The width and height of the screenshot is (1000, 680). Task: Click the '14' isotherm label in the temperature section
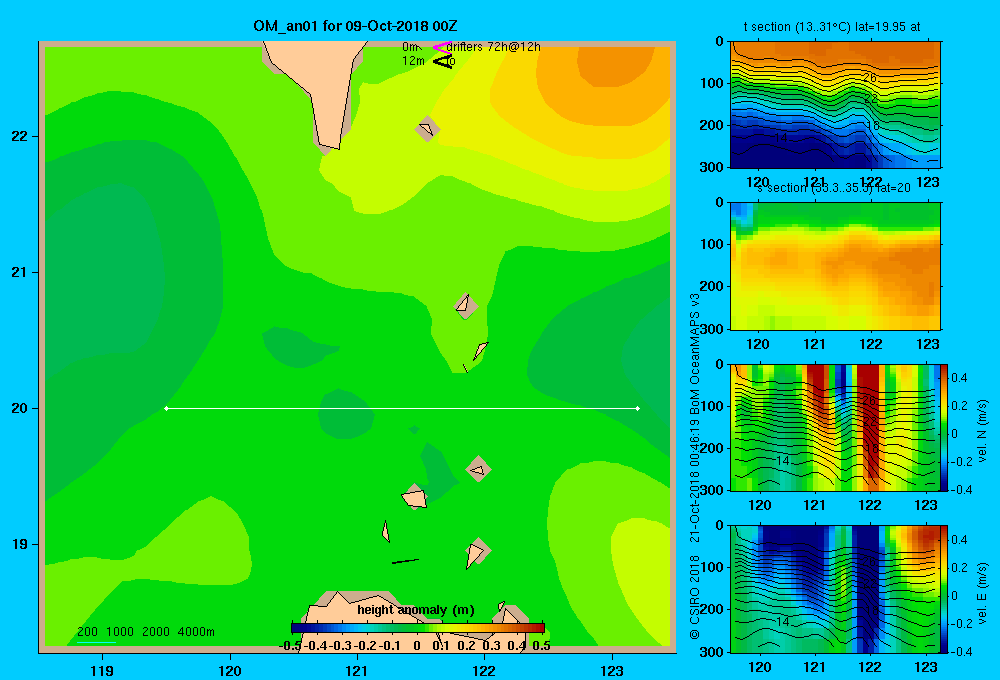click(780, 137)
